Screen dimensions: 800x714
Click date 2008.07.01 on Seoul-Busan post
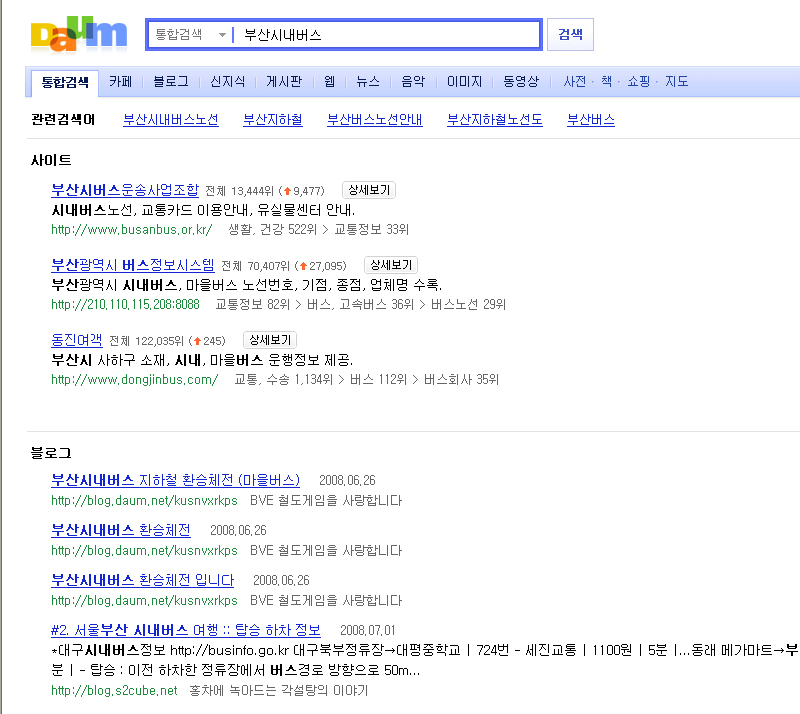point(368,631)
